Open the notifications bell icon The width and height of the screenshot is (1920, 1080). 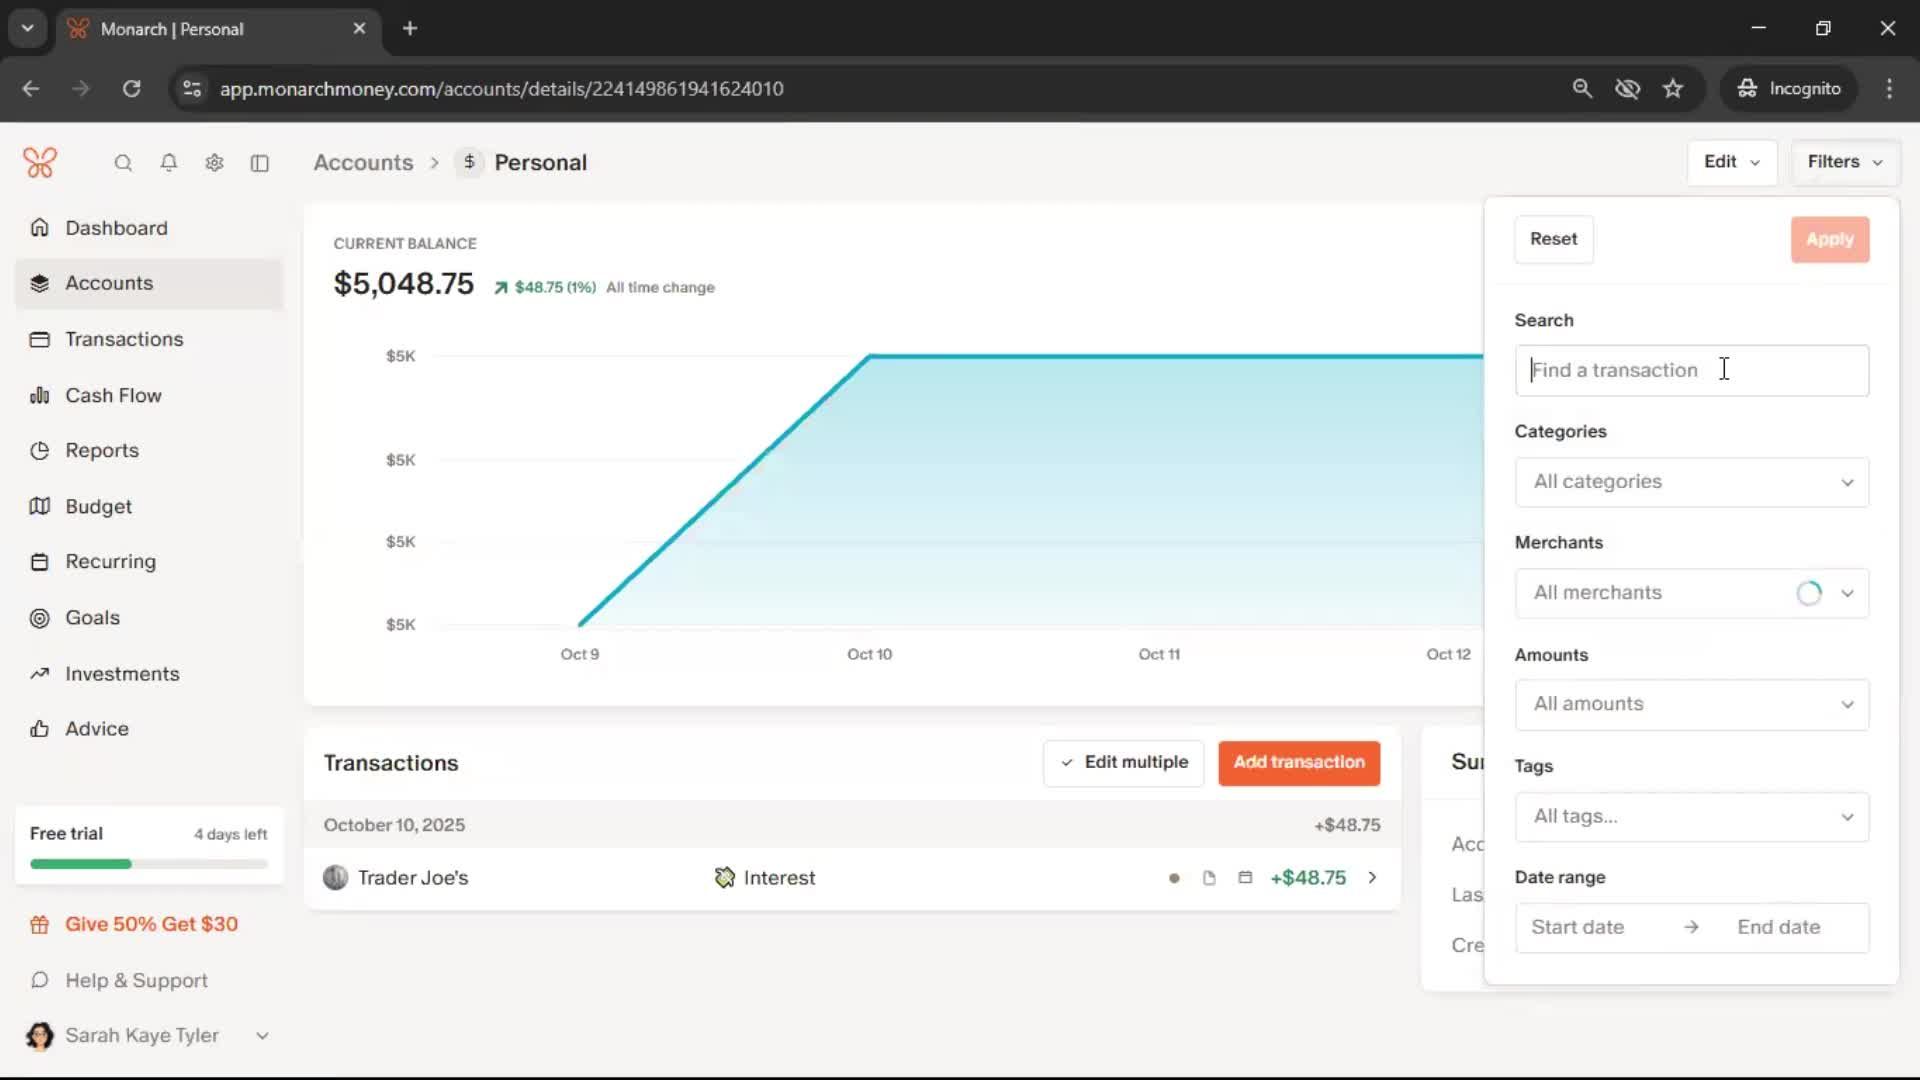[169, 163]
